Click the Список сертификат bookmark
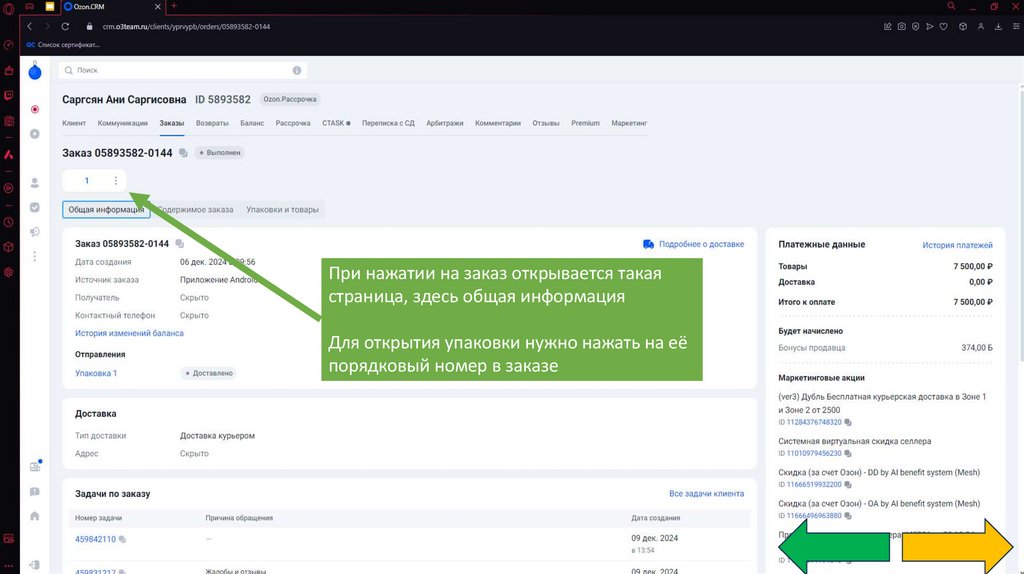The image size is (1024, 574). coord(63,45)
